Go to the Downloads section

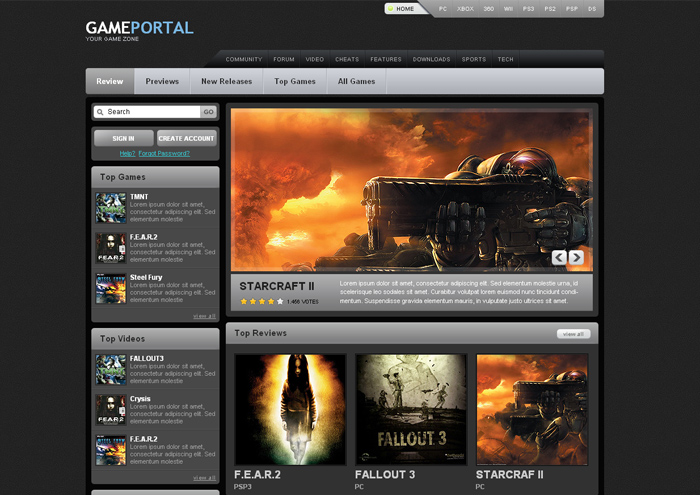431,59
